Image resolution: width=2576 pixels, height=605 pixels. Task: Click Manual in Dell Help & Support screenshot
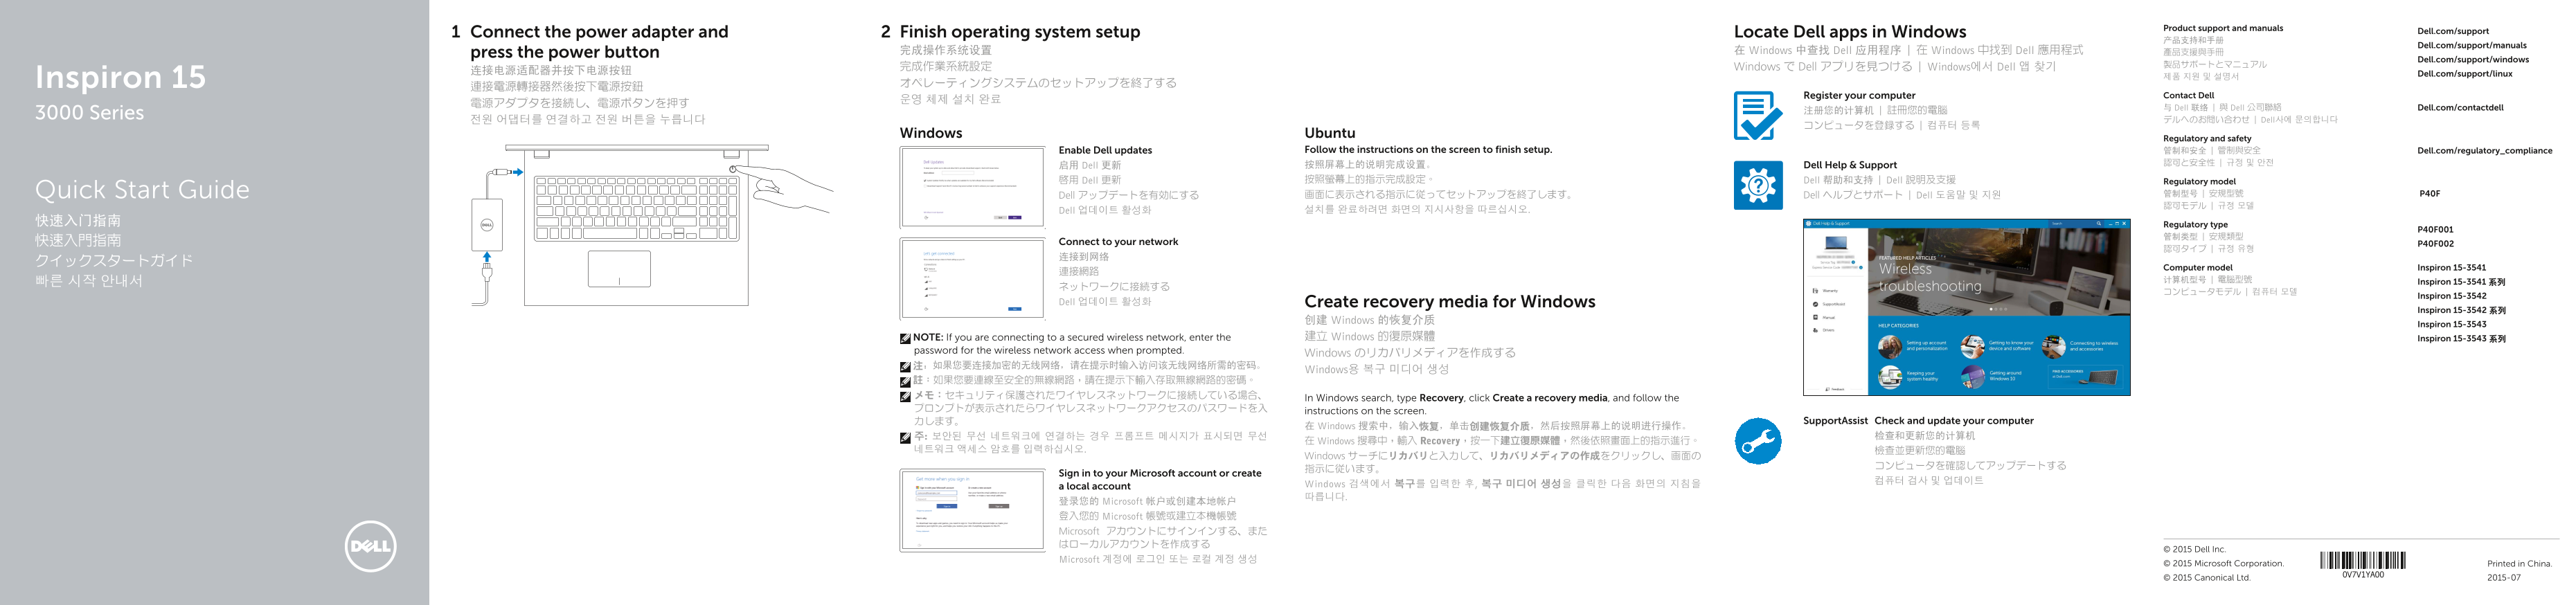tap(1824, 317)
